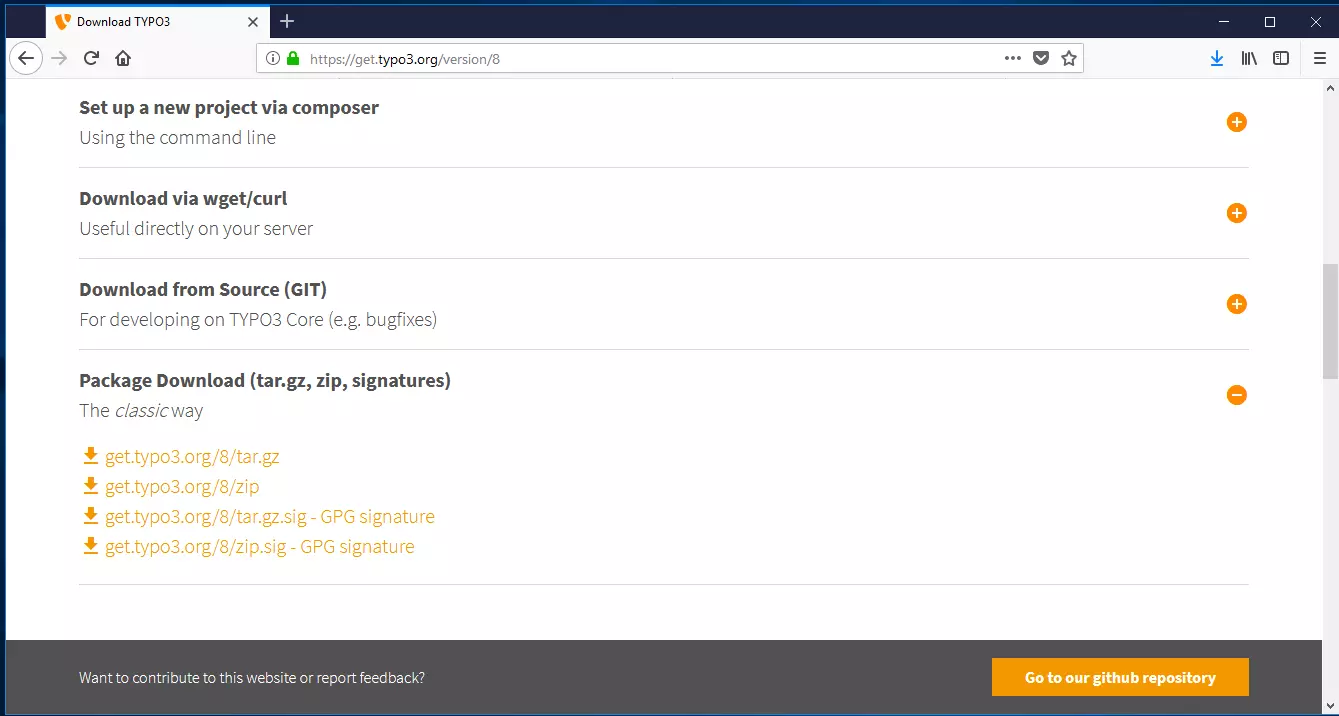Select the Download TYPO3 tab

157,21
